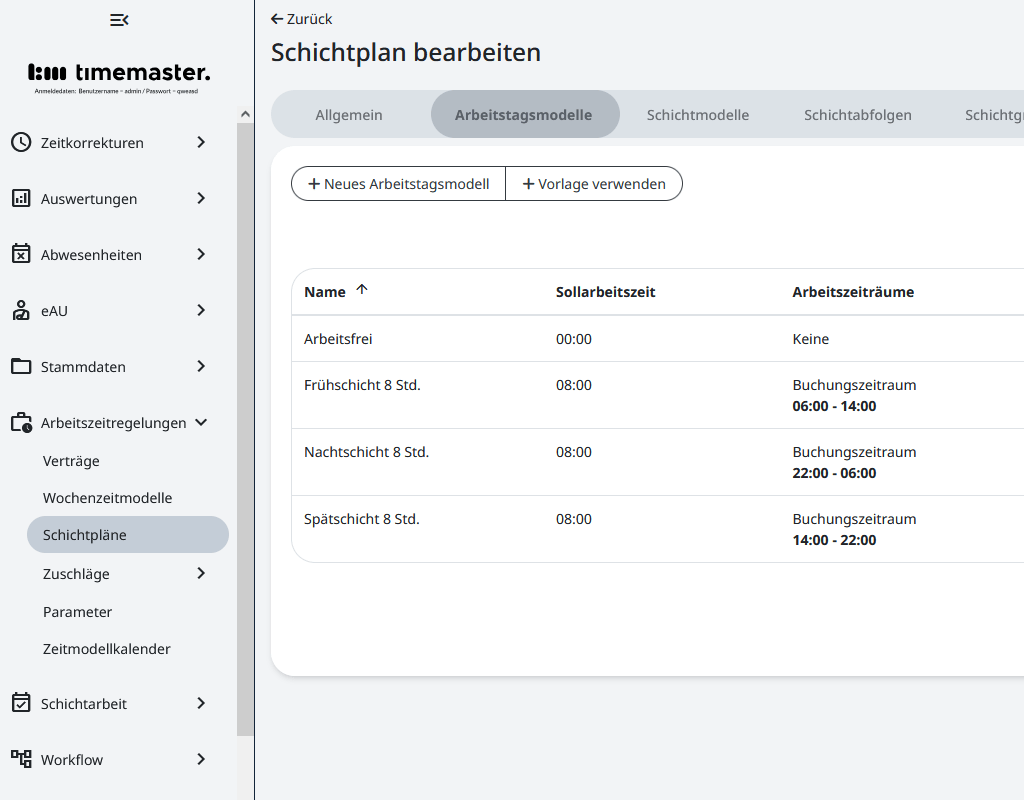Expand the Auswertungen submenu chevron
Image resolution: width=1024 pixels, height=800 pixels.
pyautogui.click(x=201, y=198)
